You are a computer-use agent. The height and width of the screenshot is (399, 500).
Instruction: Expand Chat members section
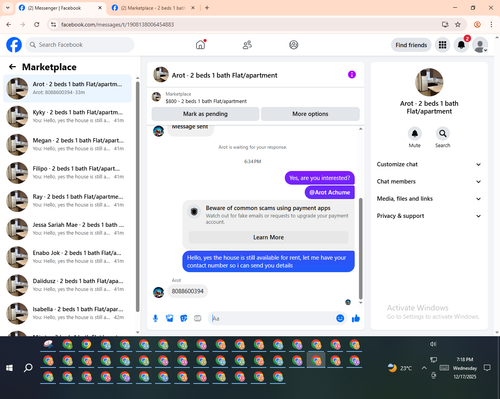point(429,182)
